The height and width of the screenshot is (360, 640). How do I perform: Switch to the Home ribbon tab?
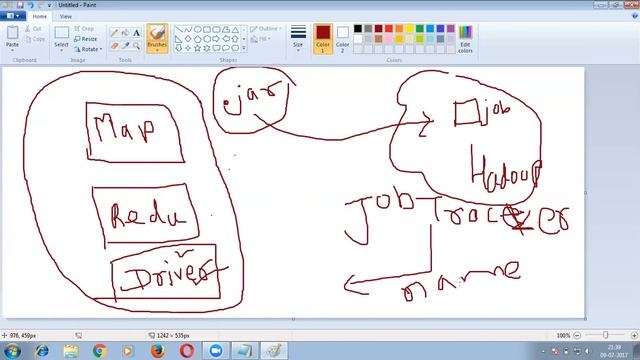[x=40, y=16]
